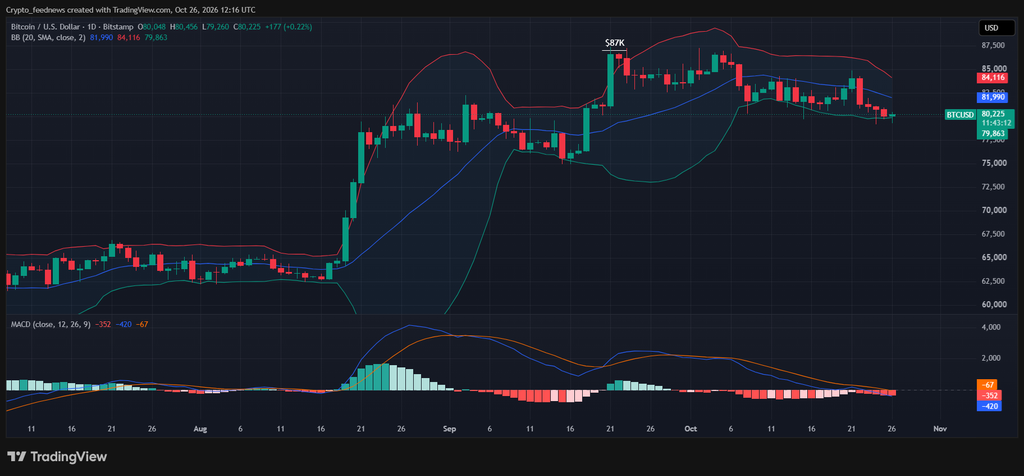Viewport: 1024px width, 476px height.
Task: Click the 67,500 price axis label
Action: click(993, 234)
